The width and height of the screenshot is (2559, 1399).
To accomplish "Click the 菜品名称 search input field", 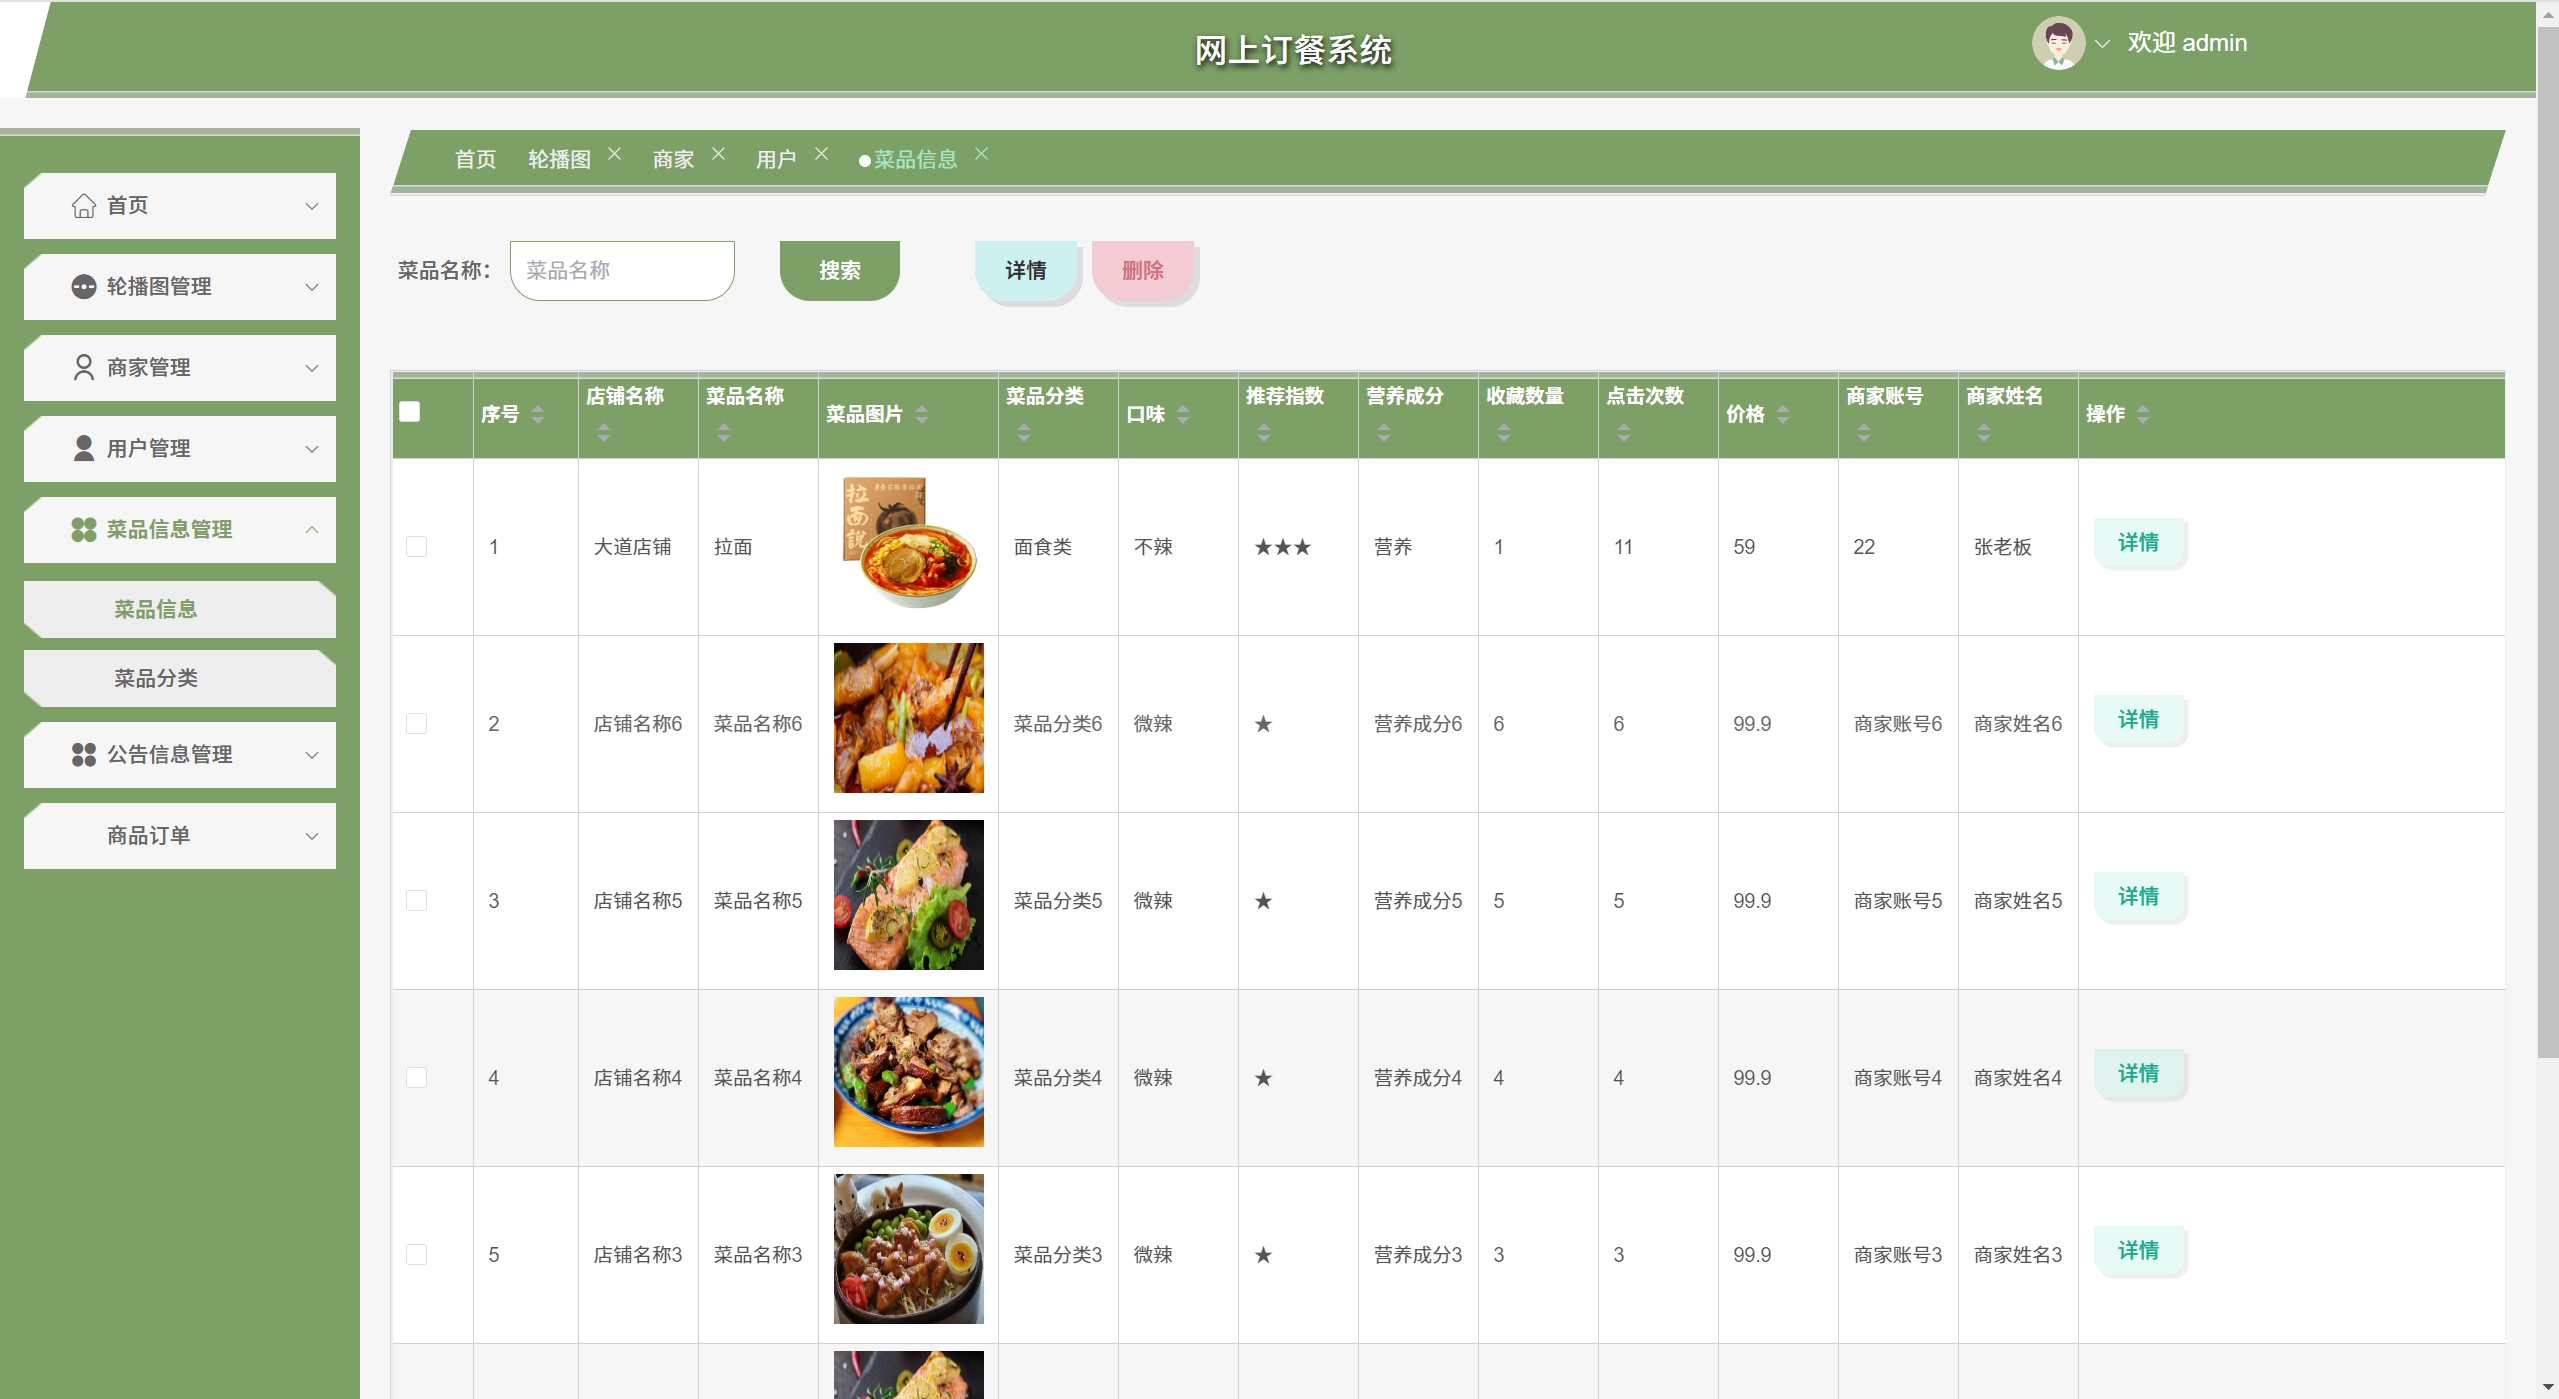I will click(x=622, y=271).
